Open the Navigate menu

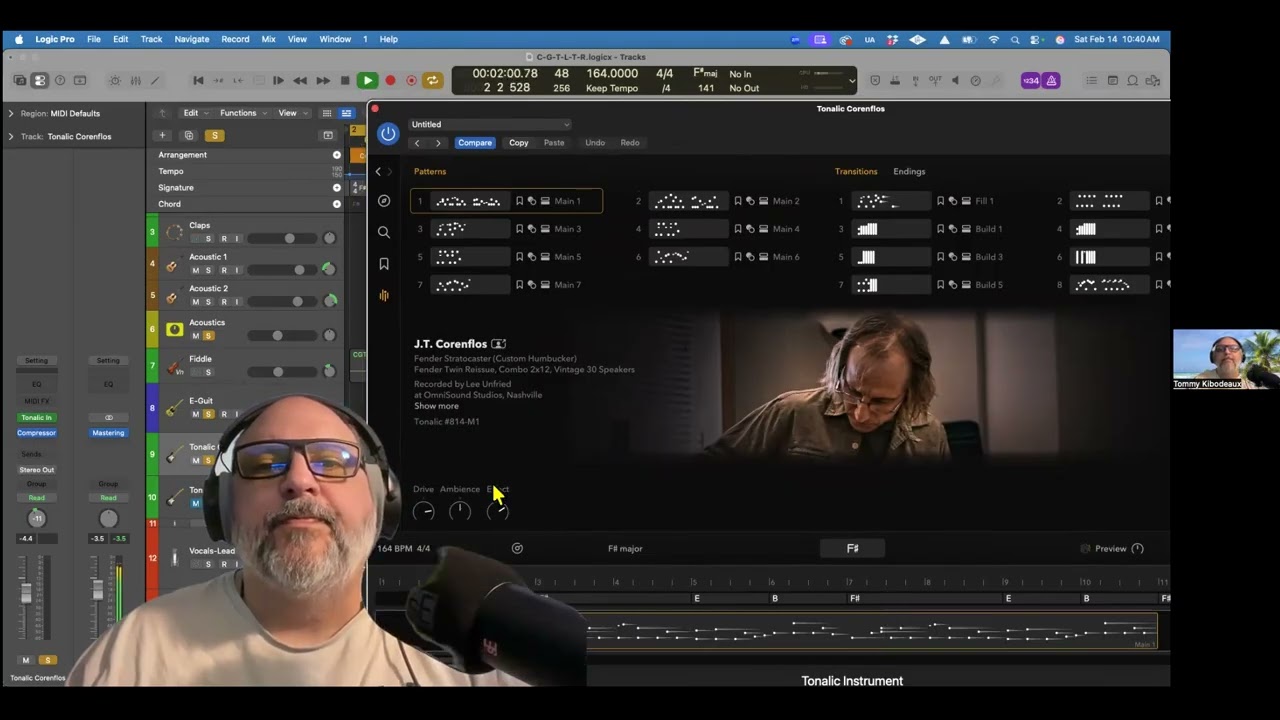point(192,39)
